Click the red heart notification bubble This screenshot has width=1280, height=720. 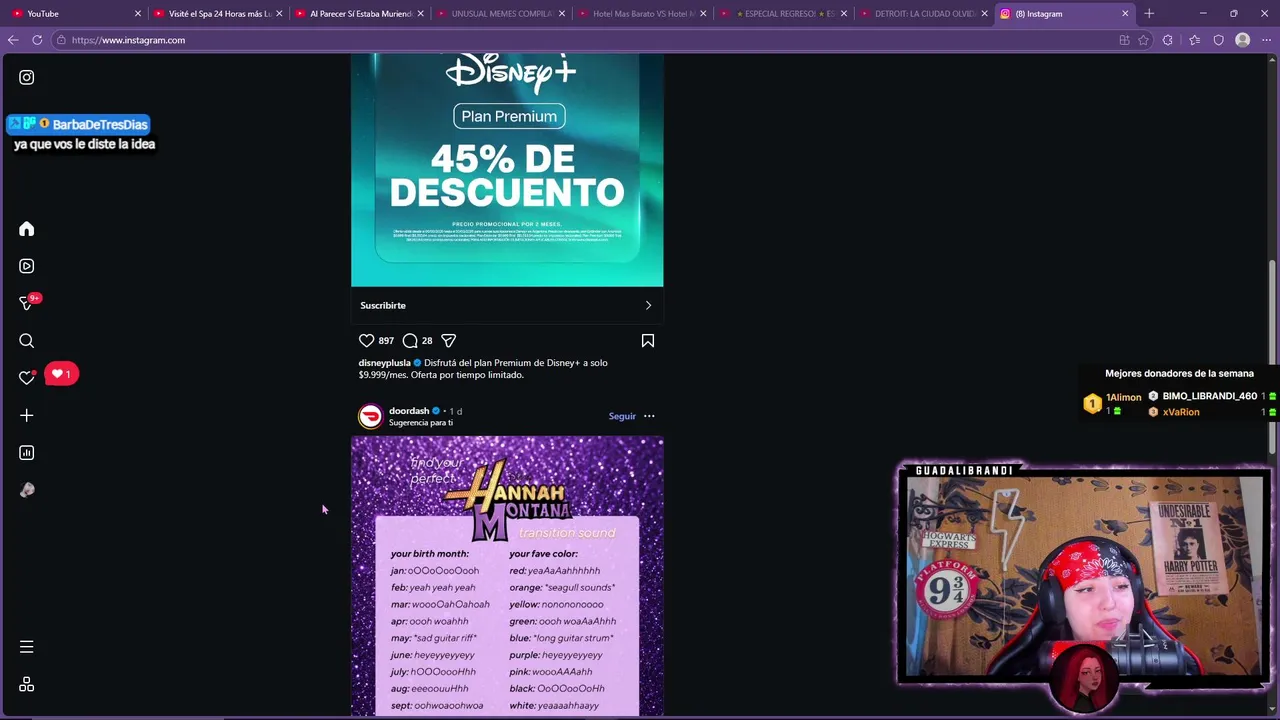click(61, 374)
